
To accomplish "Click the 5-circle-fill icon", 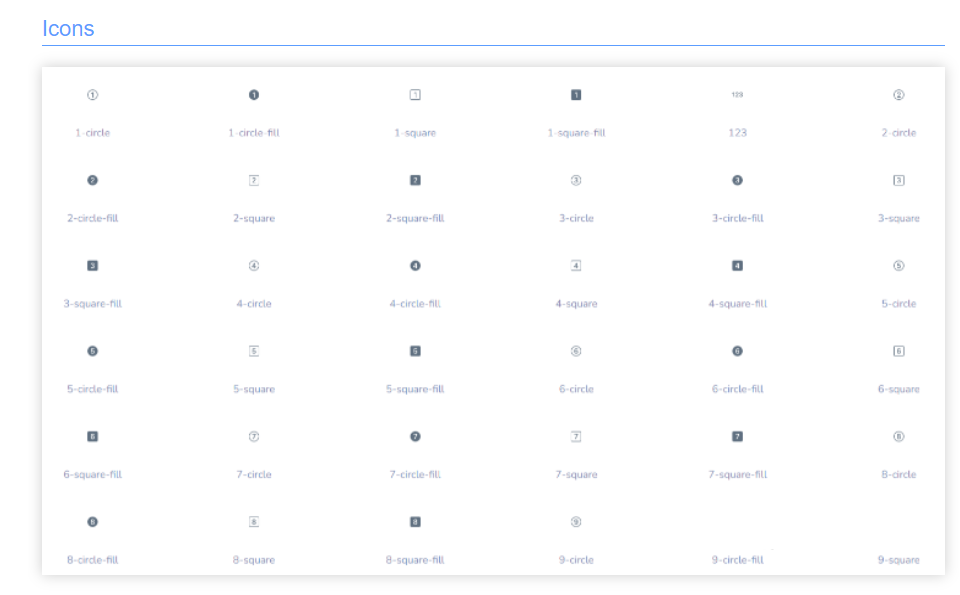I will (x=92, y=351).
